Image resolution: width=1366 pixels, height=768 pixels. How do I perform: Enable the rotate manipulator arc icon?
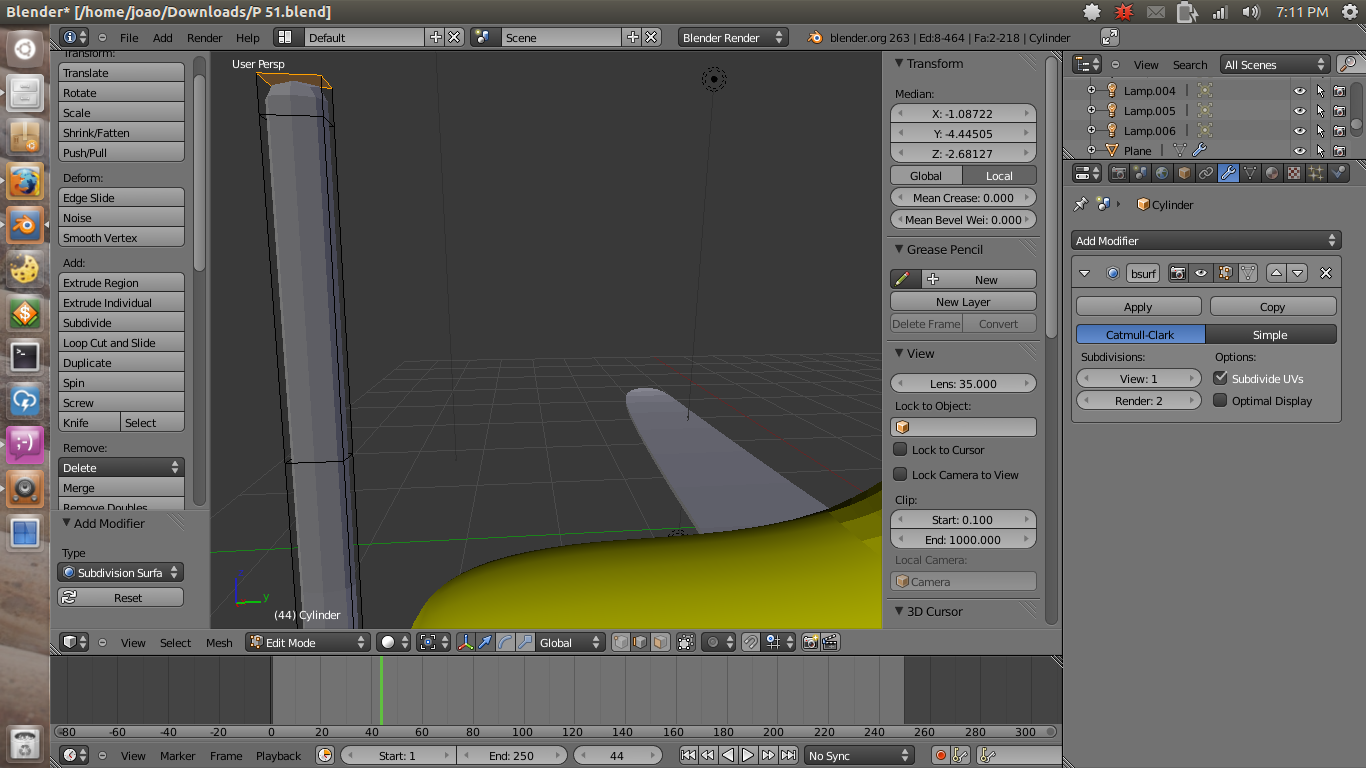[505, 643]
